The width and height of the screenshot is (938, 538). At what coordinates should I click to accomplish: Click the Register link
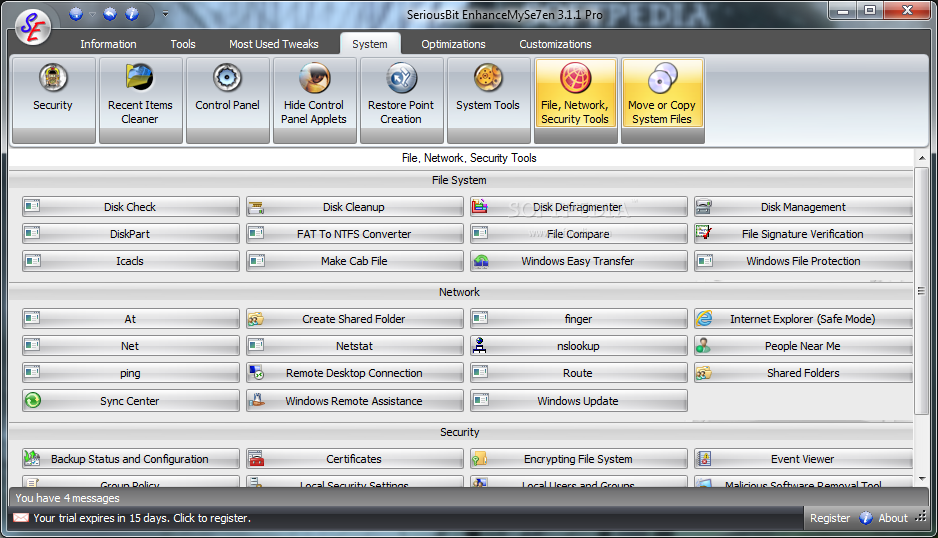[830, 518]
